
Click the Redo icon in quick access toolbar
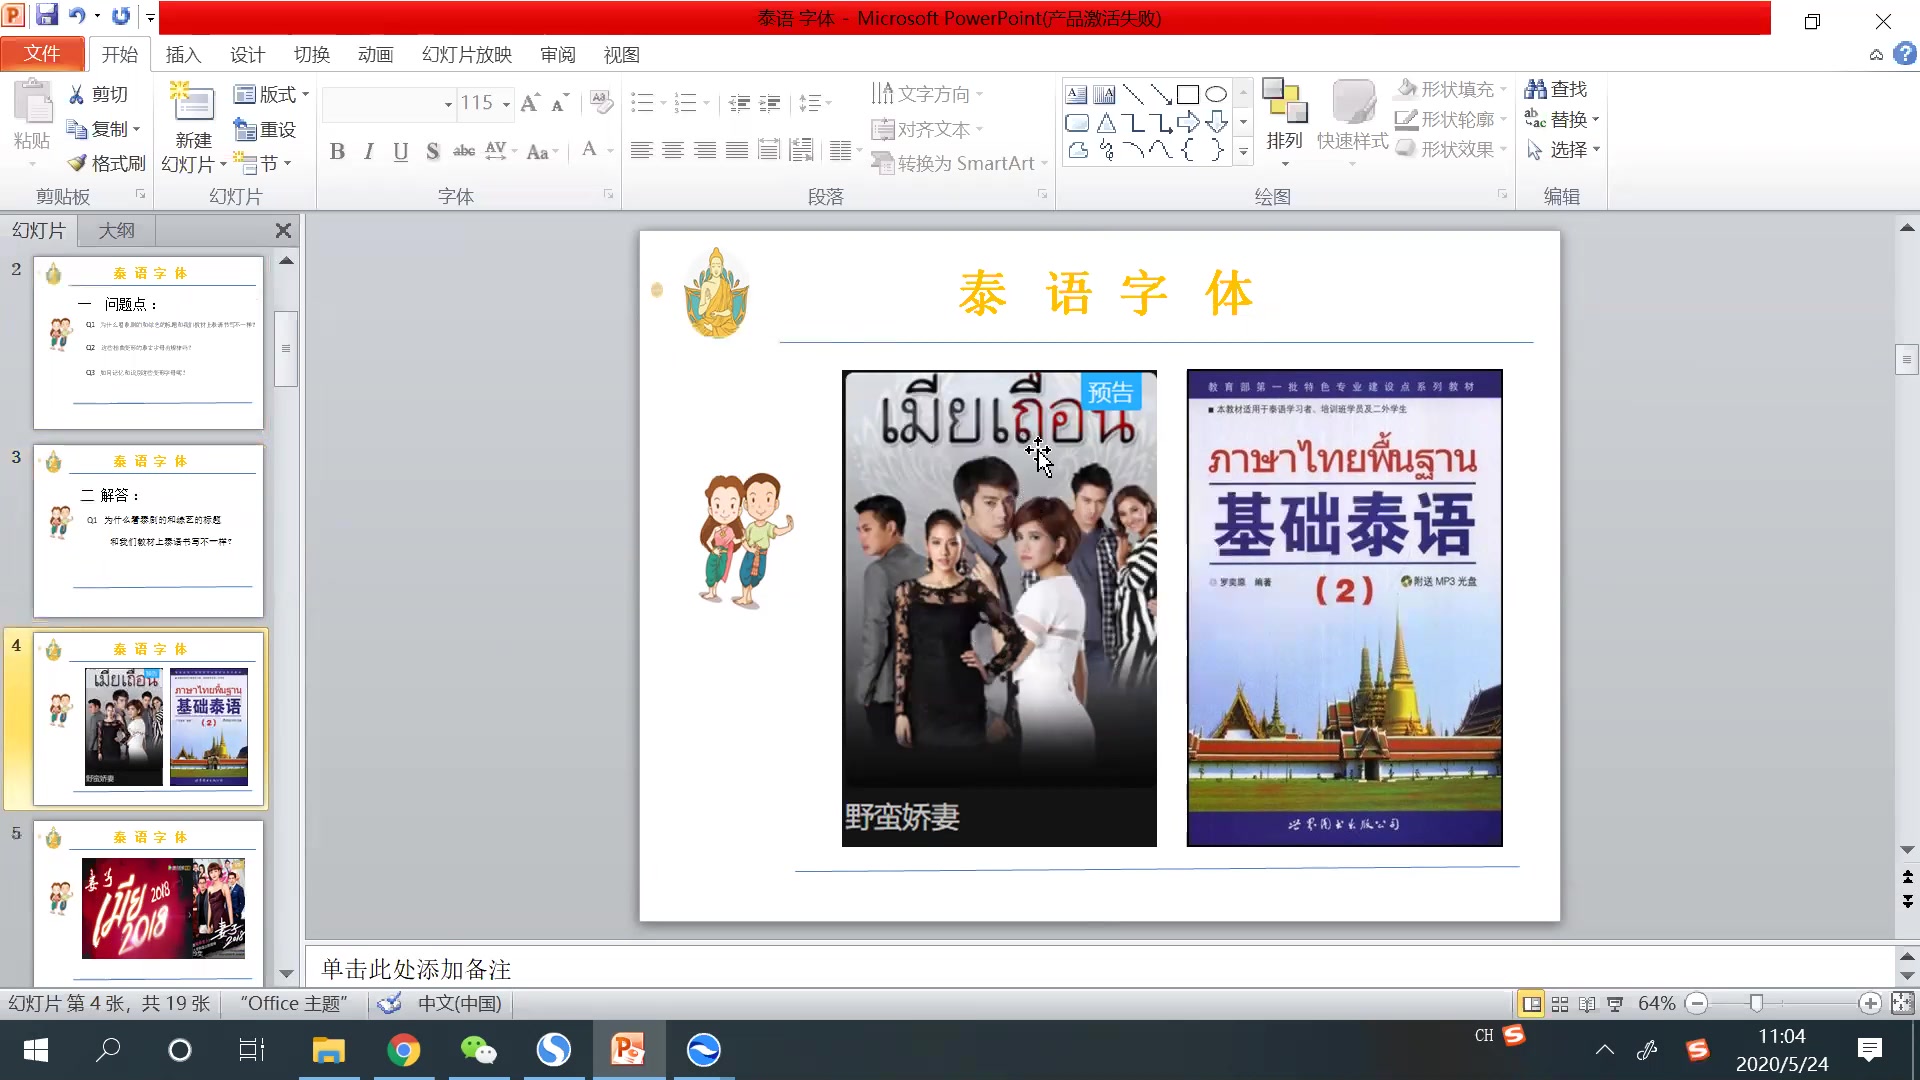[x=121, y=16]
